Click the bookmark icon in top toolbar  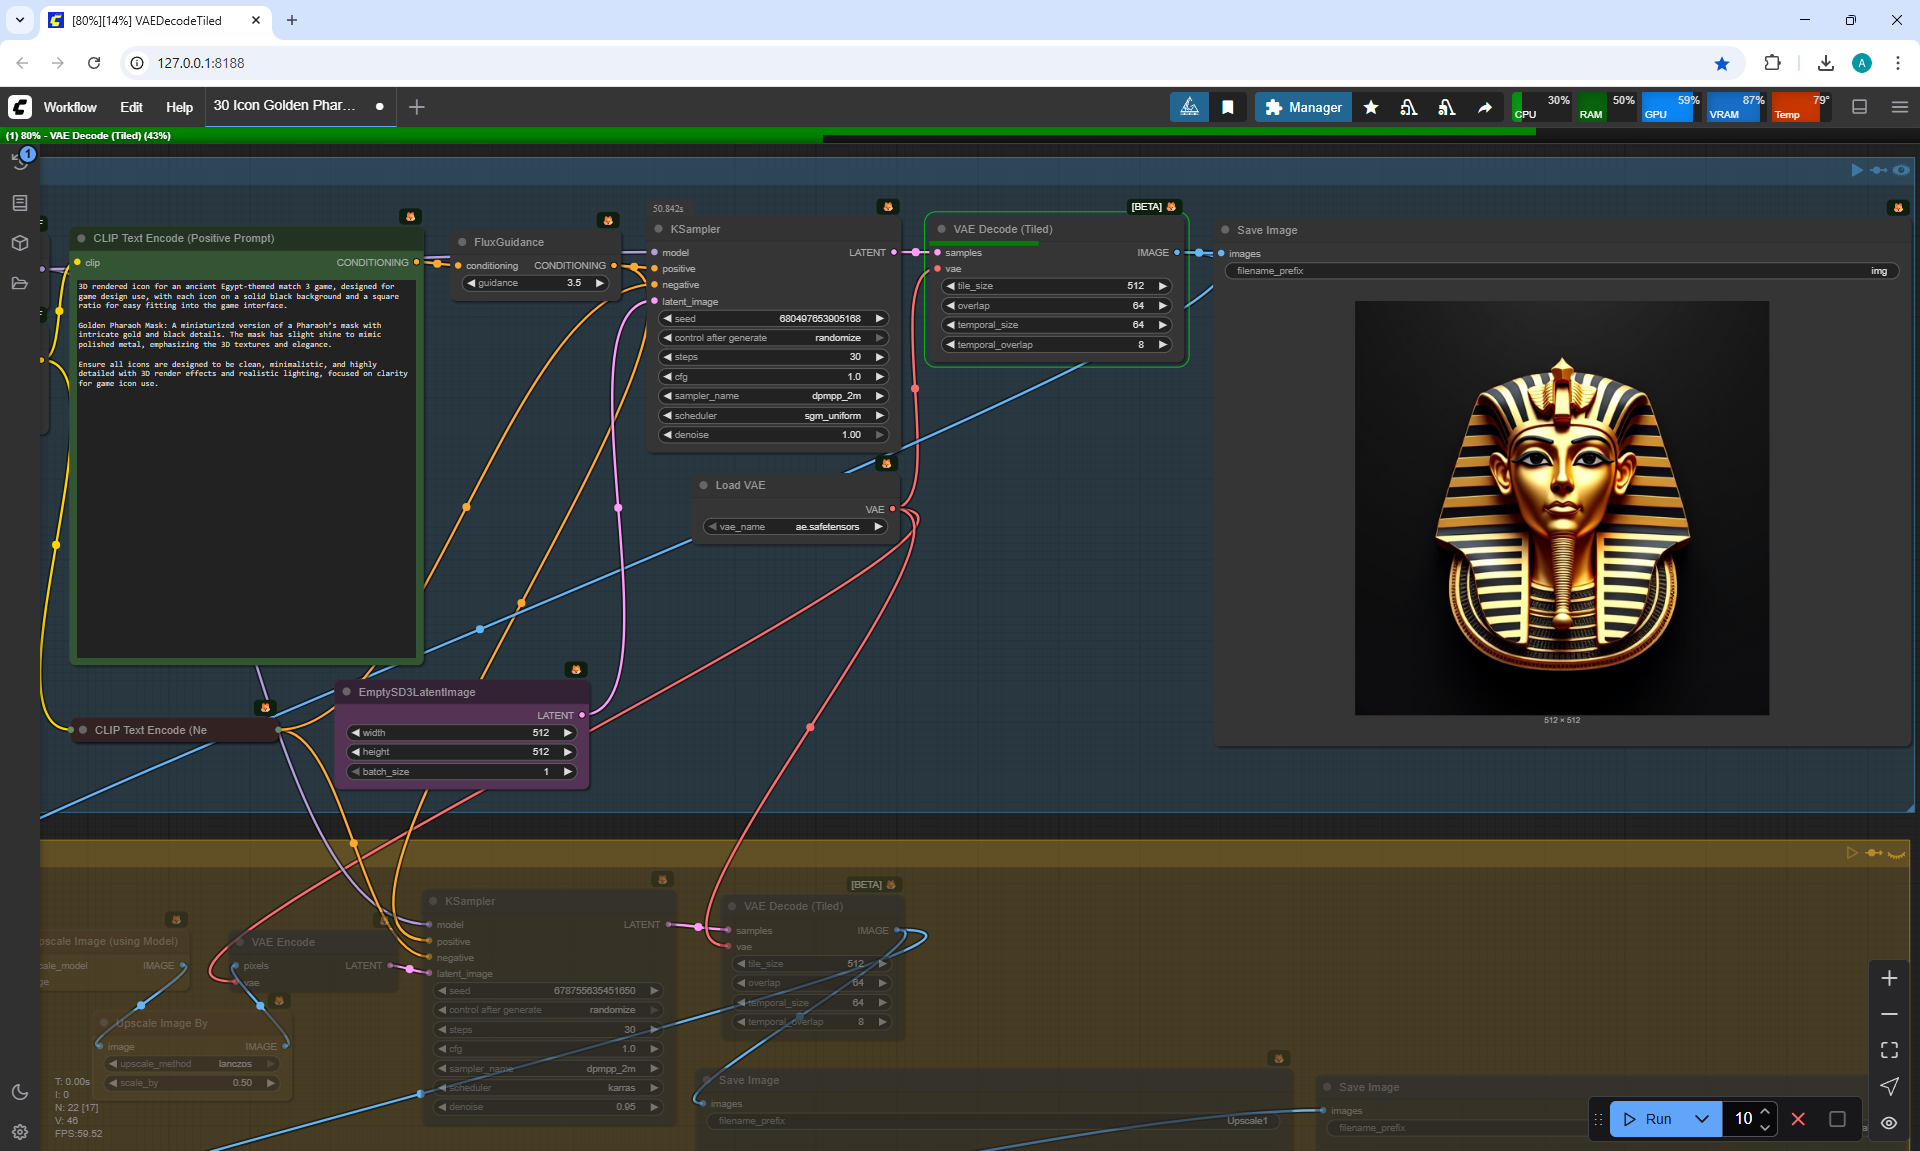pyautogui.click(x=1228, y=107)
